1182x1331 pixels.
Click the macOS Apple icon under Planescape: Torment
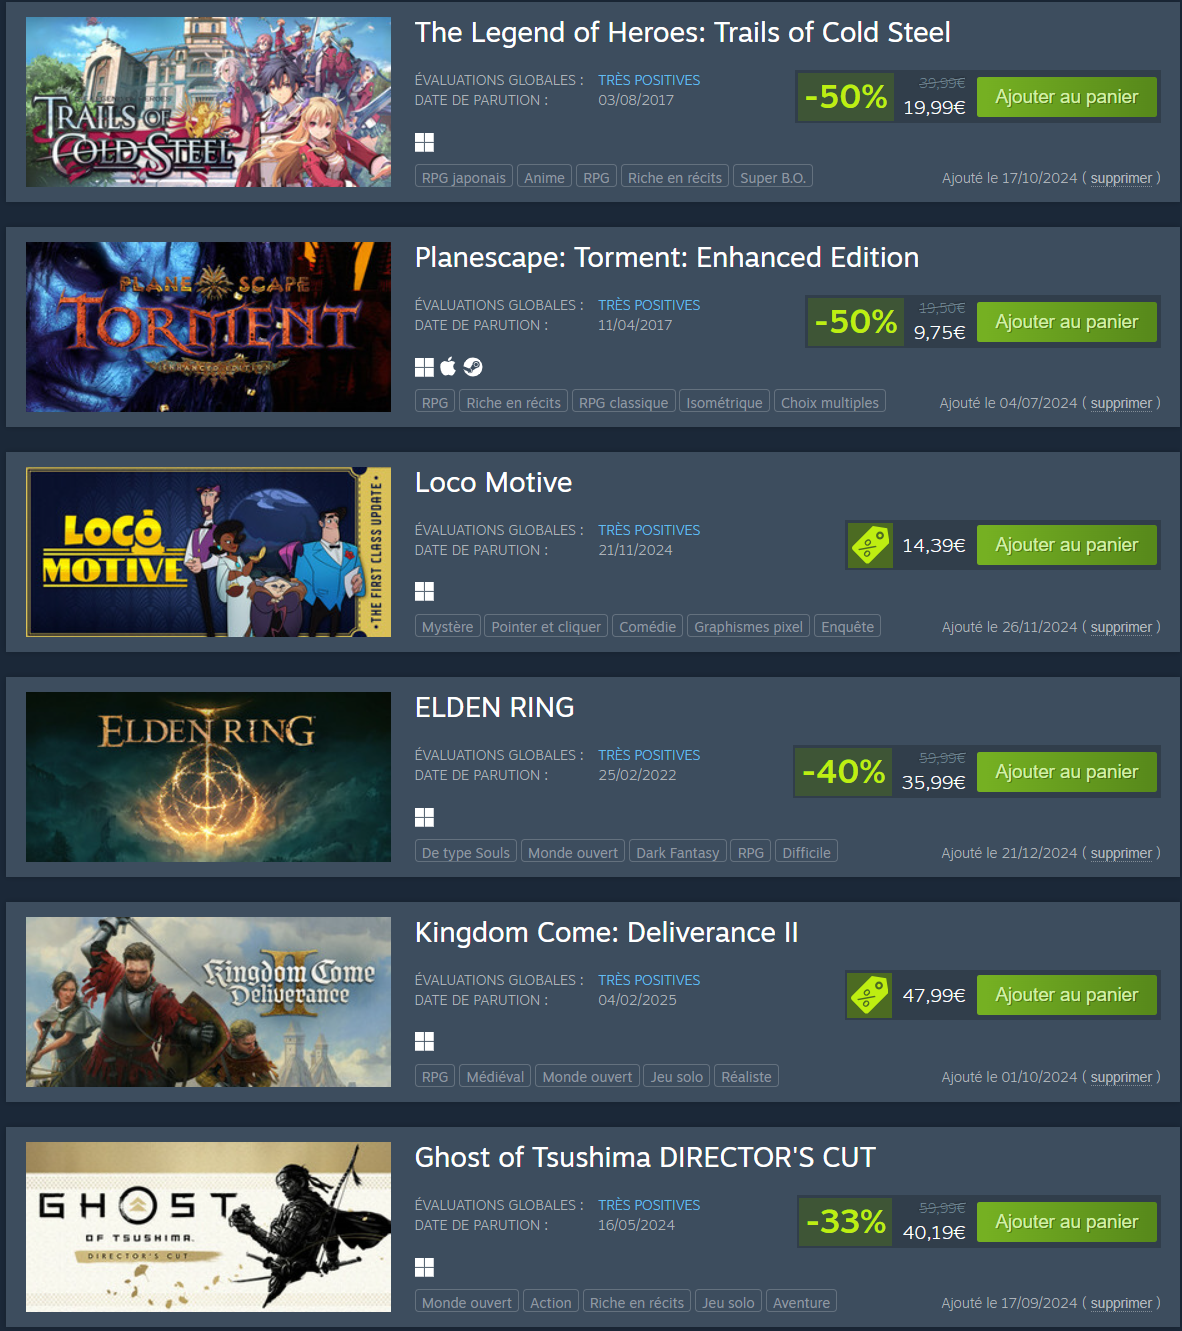tap(448, 367)
